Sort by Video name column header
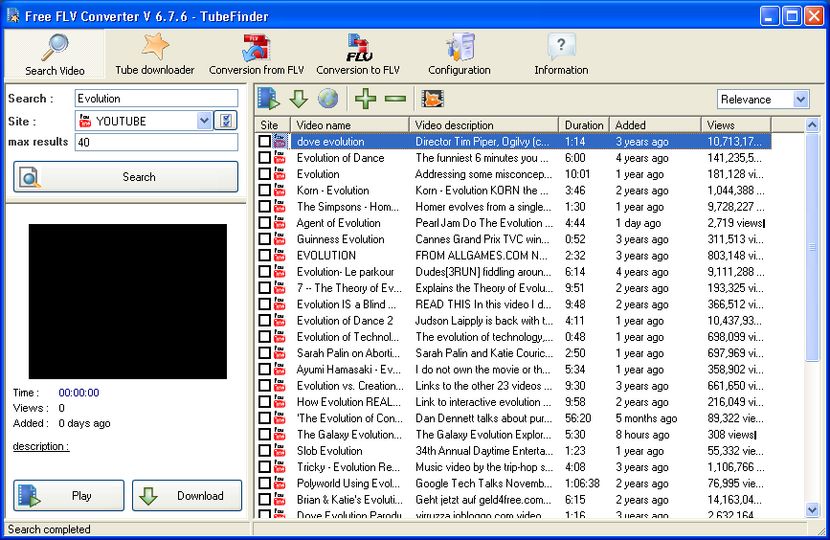830x540 pixels. pyautogui.click(x=350, y=125)
